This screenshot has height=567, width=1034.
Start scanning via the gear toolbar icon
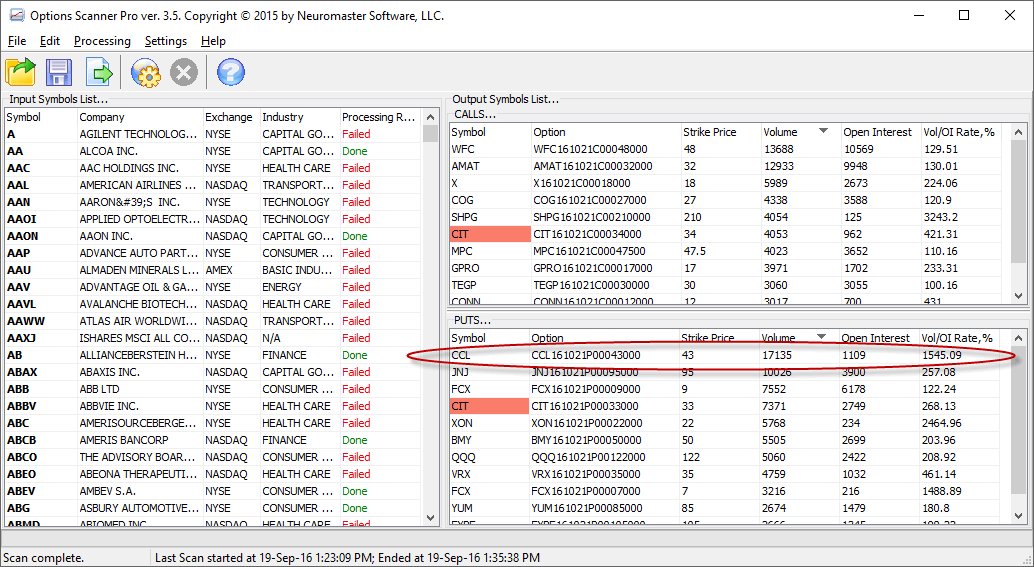coord(146,72)
